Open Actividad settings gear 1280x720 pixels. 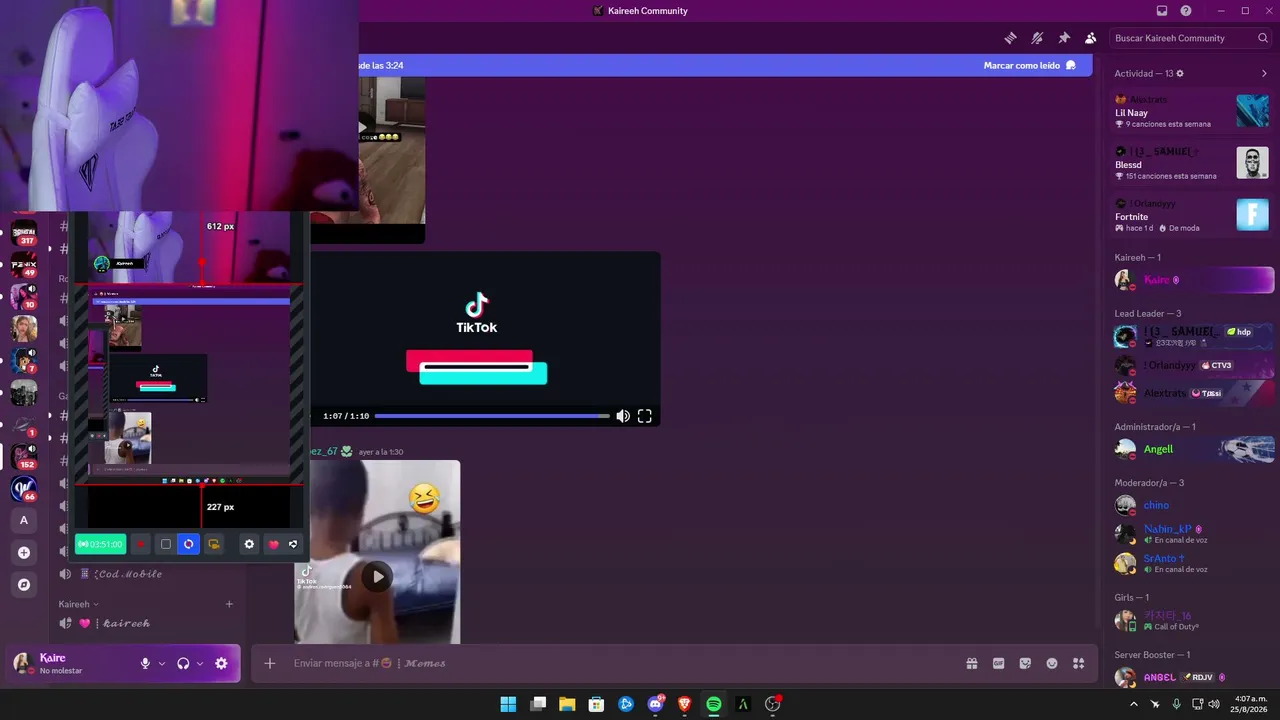[1180, 73]
